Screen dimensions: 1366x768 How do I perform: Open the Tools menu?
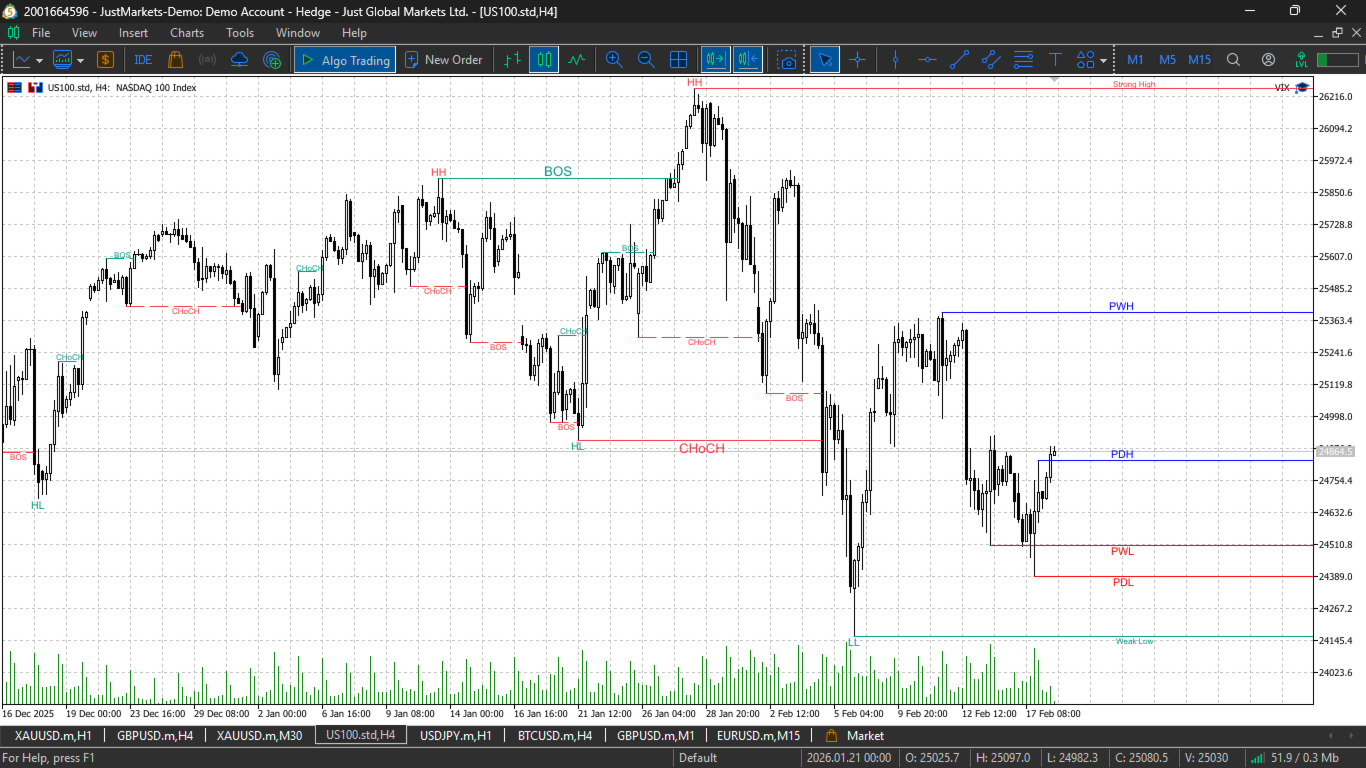[x=240, y=33]
